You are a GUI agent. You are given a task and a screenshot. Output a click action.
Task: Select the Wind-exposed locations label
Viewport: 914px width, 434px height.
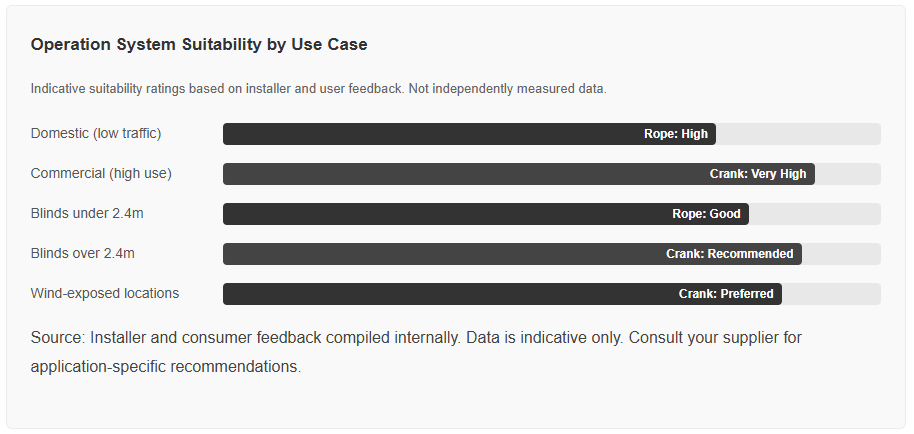[x=104, y=293]
